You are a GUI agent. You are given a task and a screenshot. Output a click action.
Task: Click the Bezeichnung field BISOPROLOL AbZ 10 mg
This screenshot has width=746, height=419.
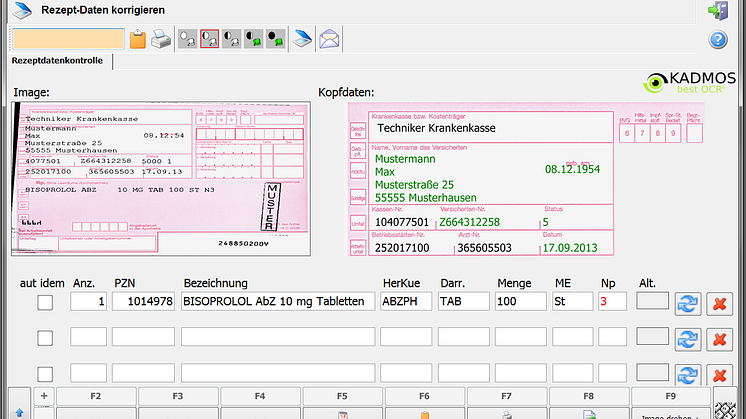pos(278,302)
